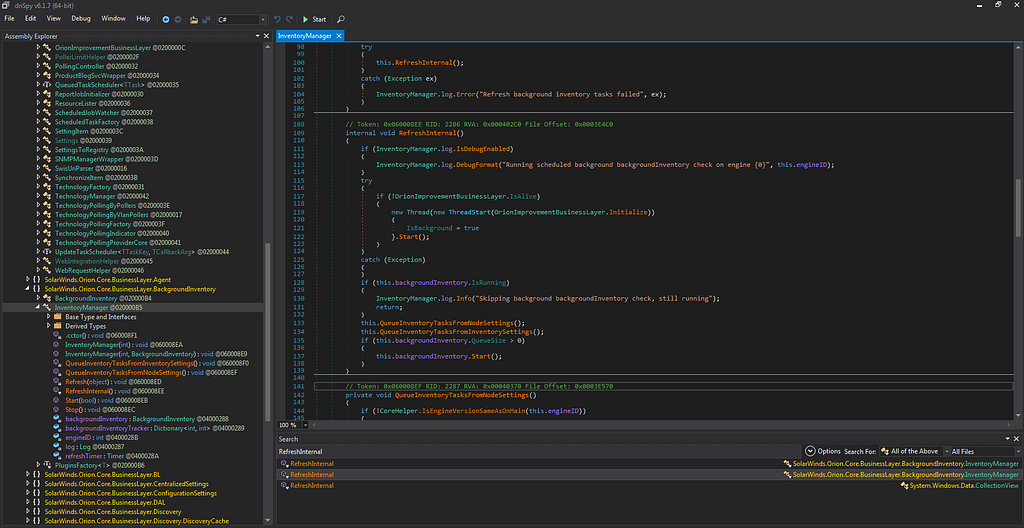
Task: Click the BackgroundInventory class icon
Action: click(47, 297)
